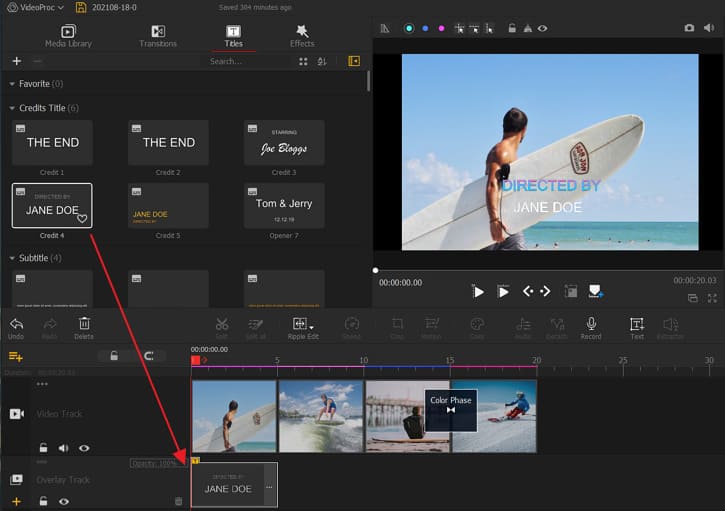Image resolution: width=725 pixels, height=511 pixels.
Task: Switch to the Transitions tab
Action: coord(158,36)
